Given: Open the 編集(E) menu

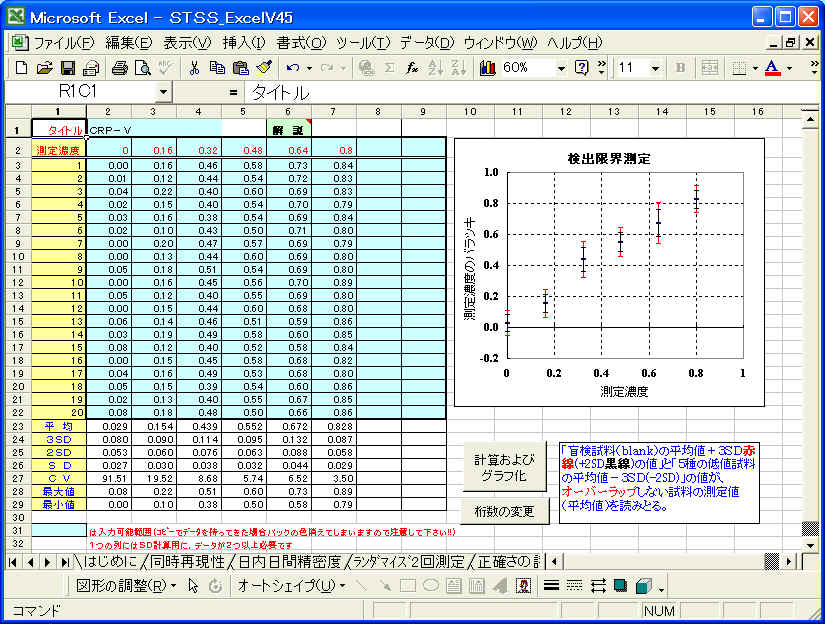Looking at the screenshot, I should pos(128,43).
